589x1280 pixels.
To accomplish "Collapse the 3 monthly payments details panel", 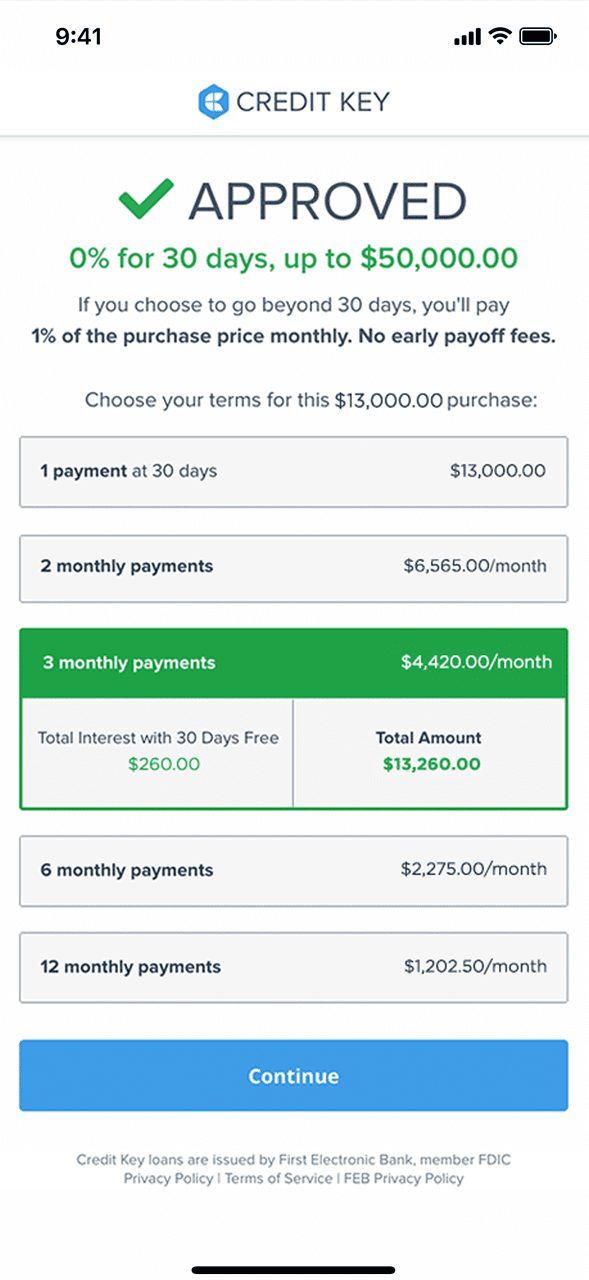I will tap(294, 662).
